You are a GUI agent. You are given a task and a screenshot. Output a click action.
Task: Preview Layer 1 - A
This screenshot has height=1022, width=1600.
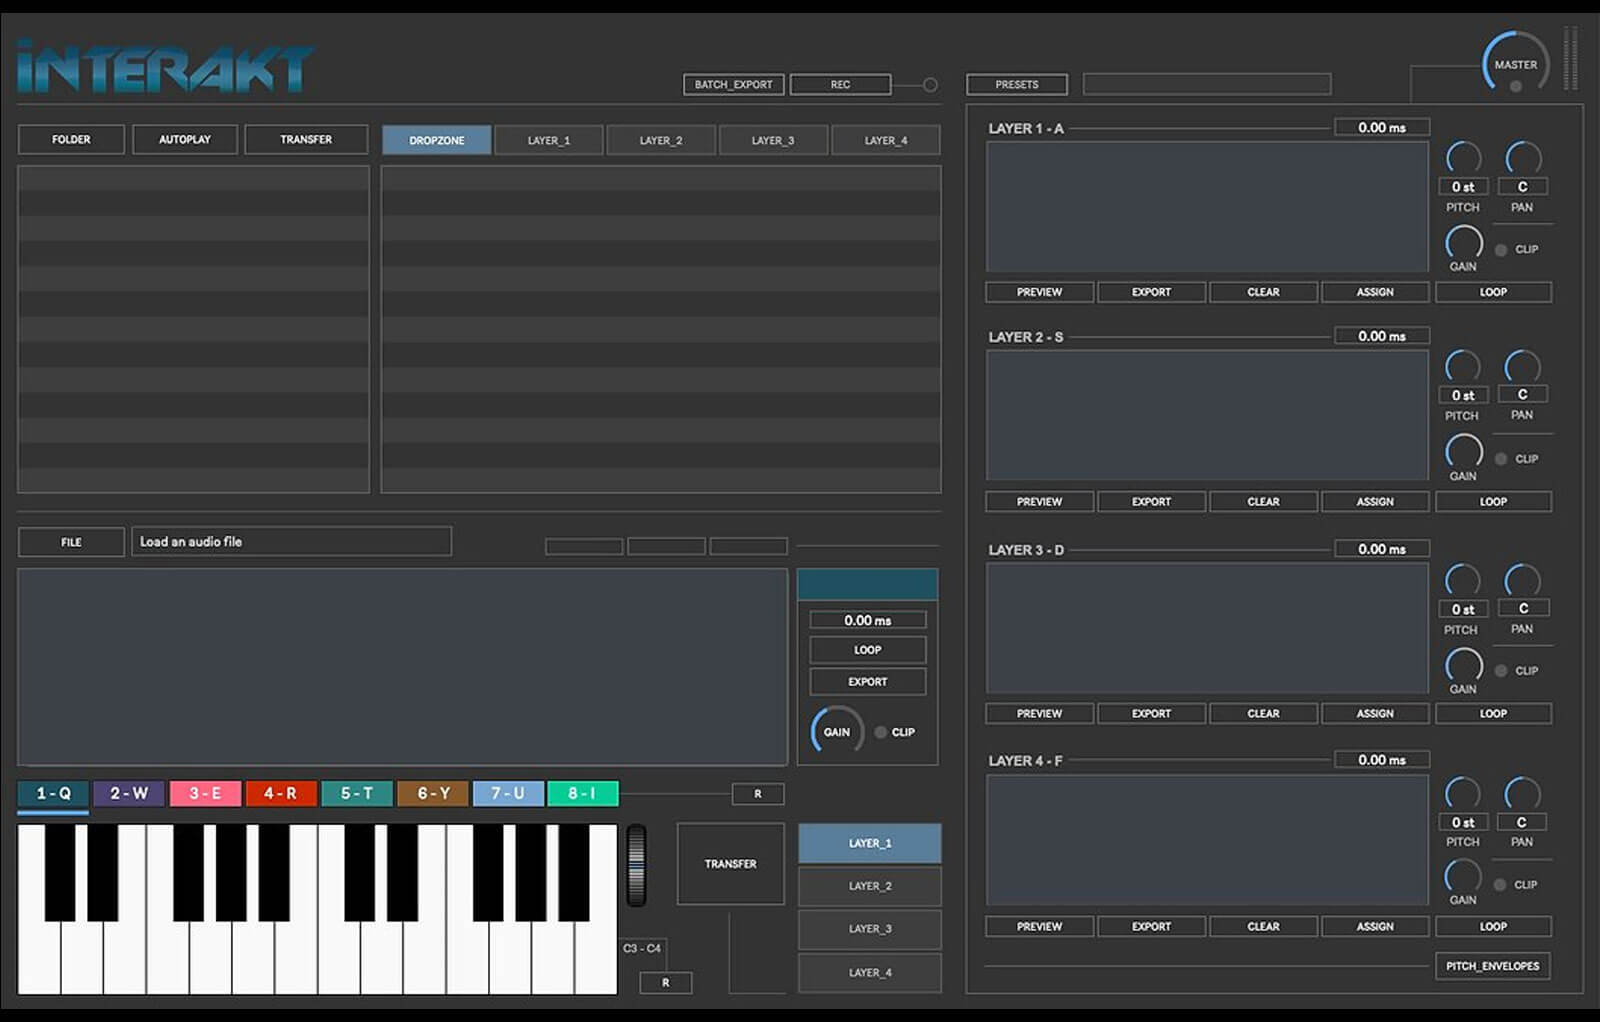(1039, 292)
